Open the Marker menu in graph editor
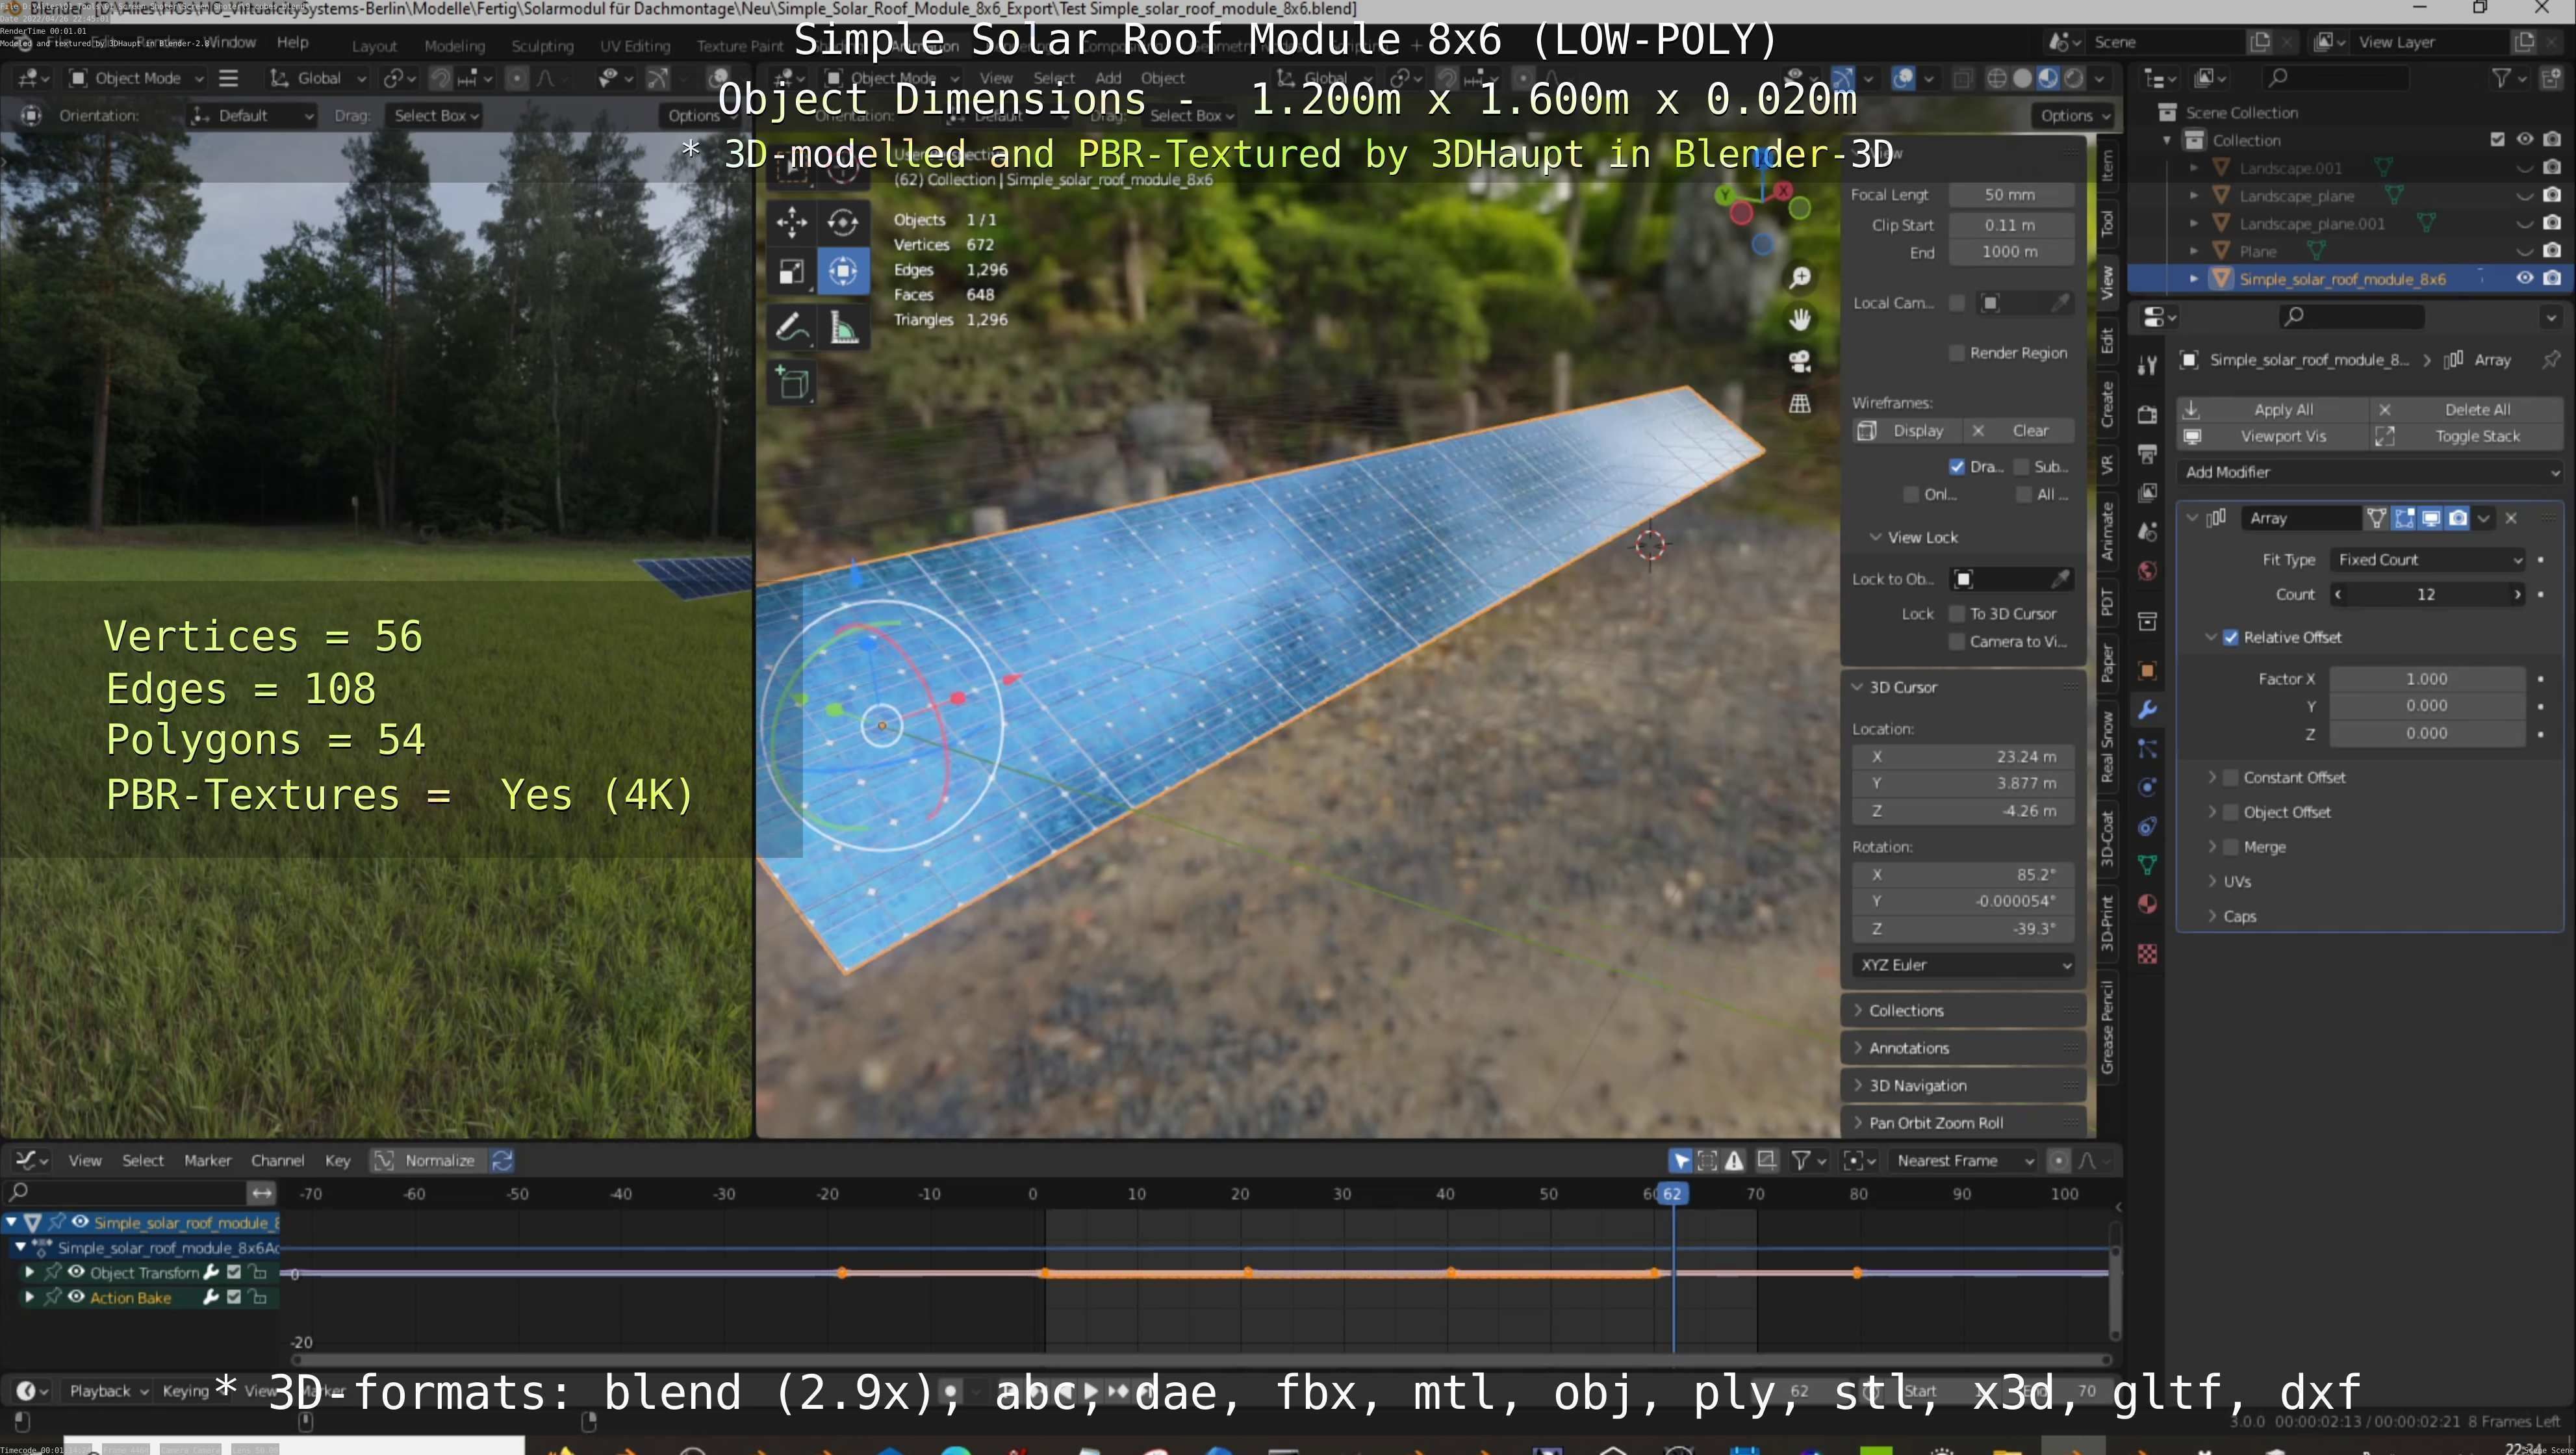Screen dimensions: 2576x1455 coord(207,1160)
